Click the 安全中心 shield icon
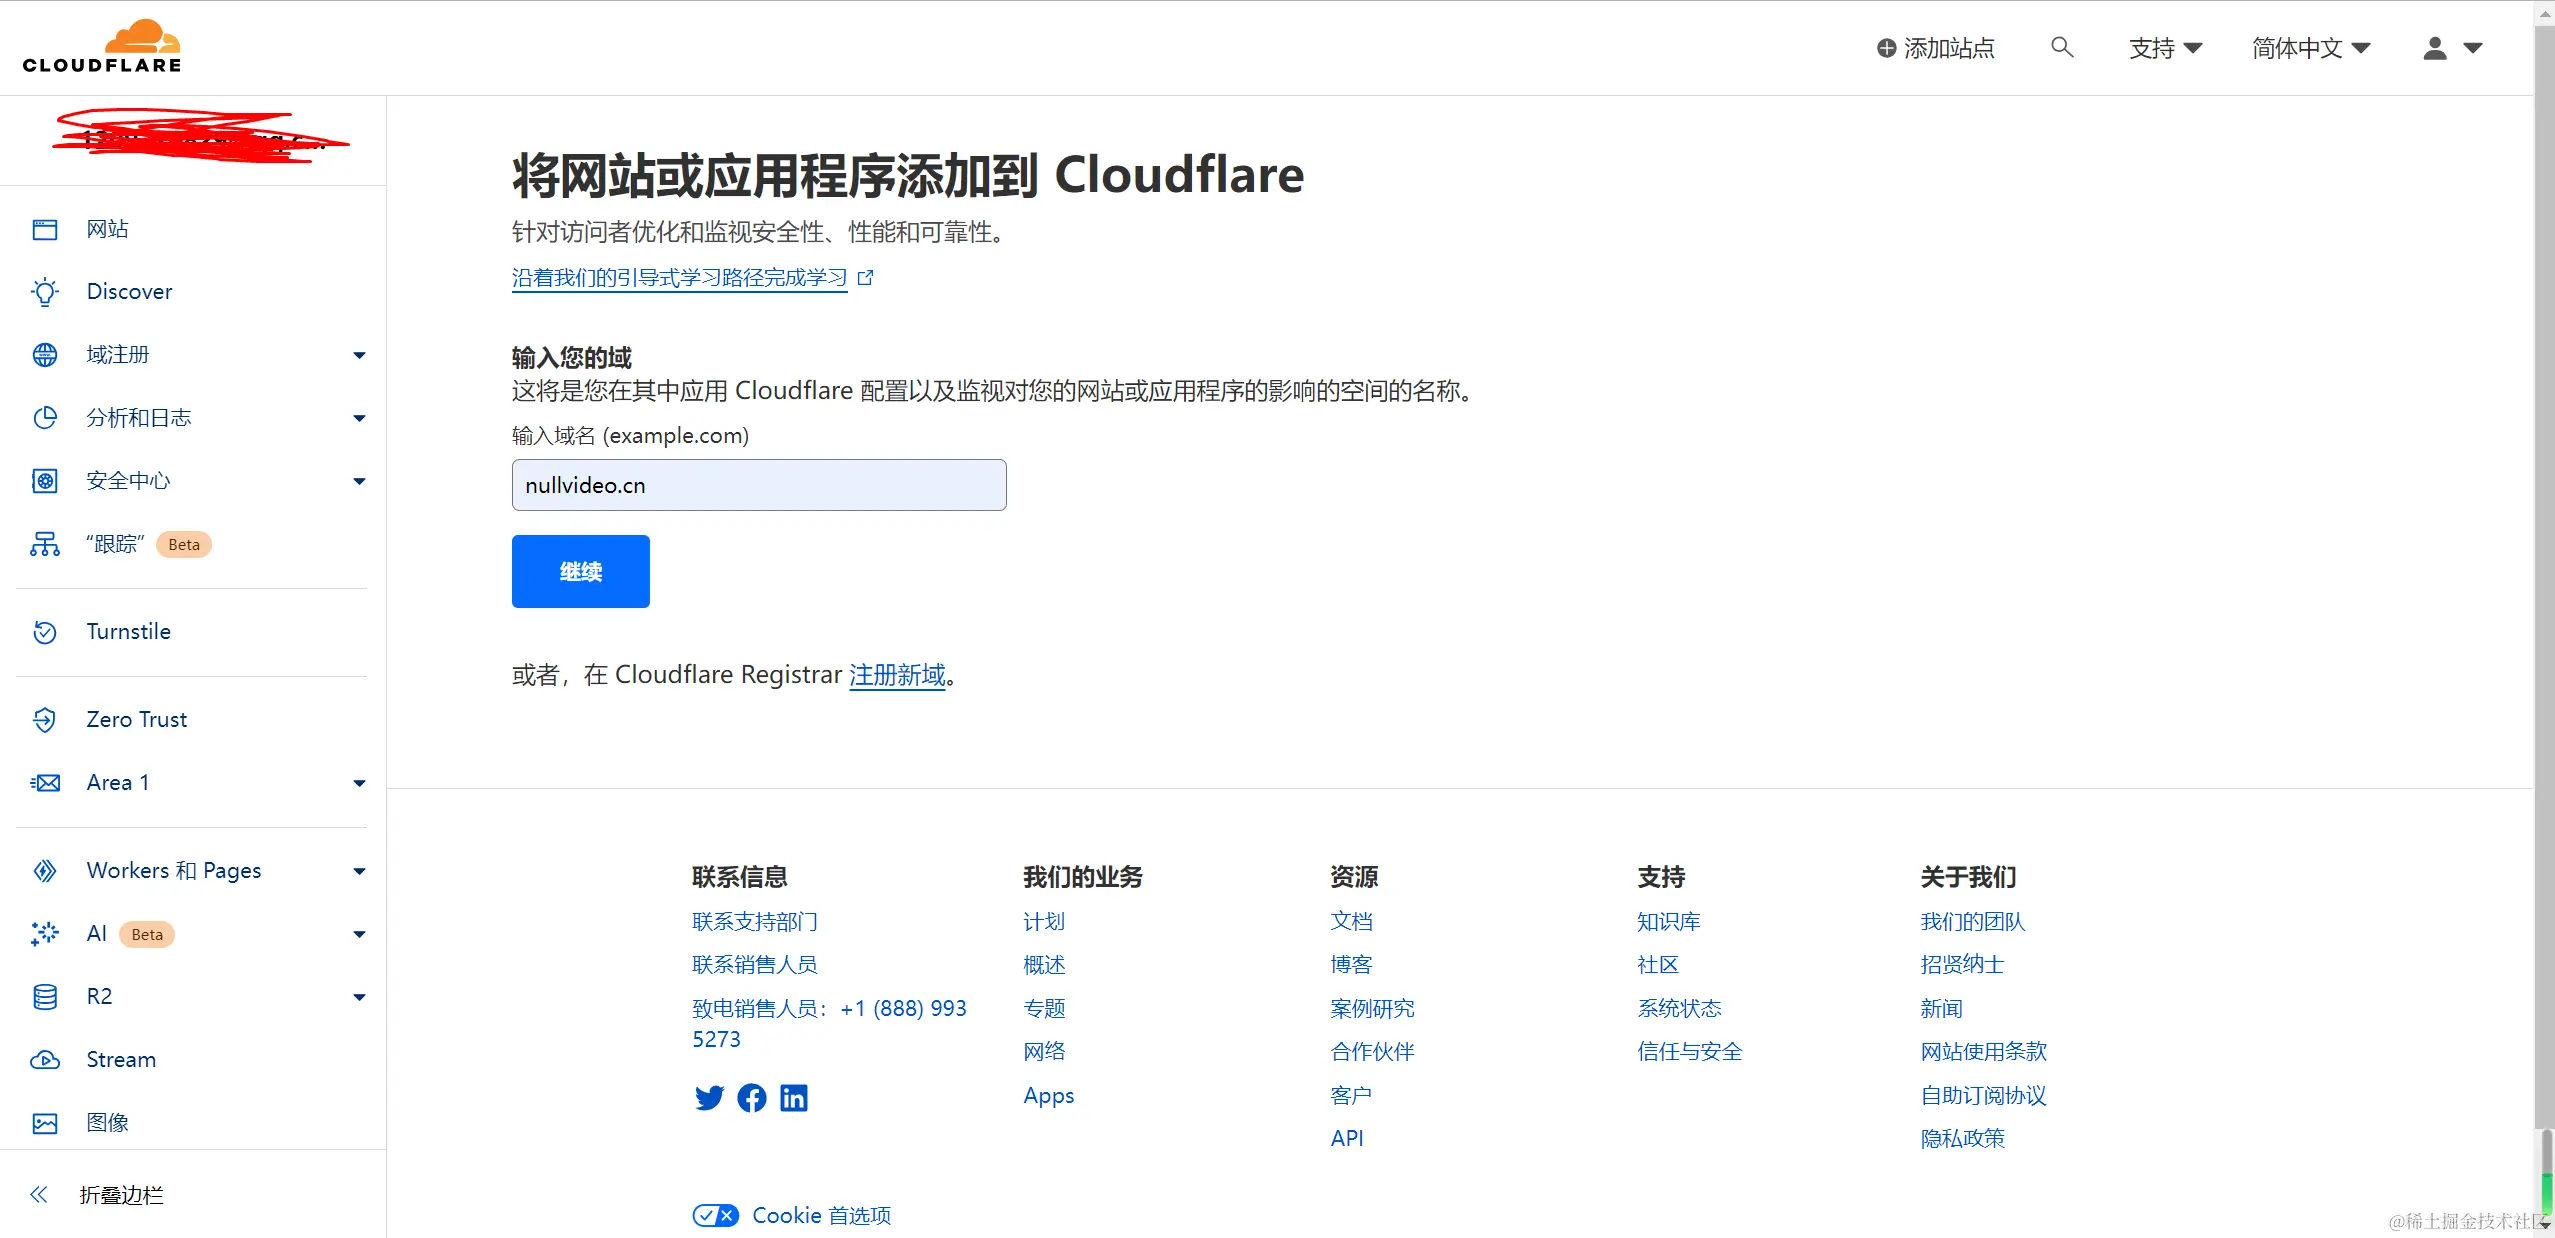 click(45, 481)
